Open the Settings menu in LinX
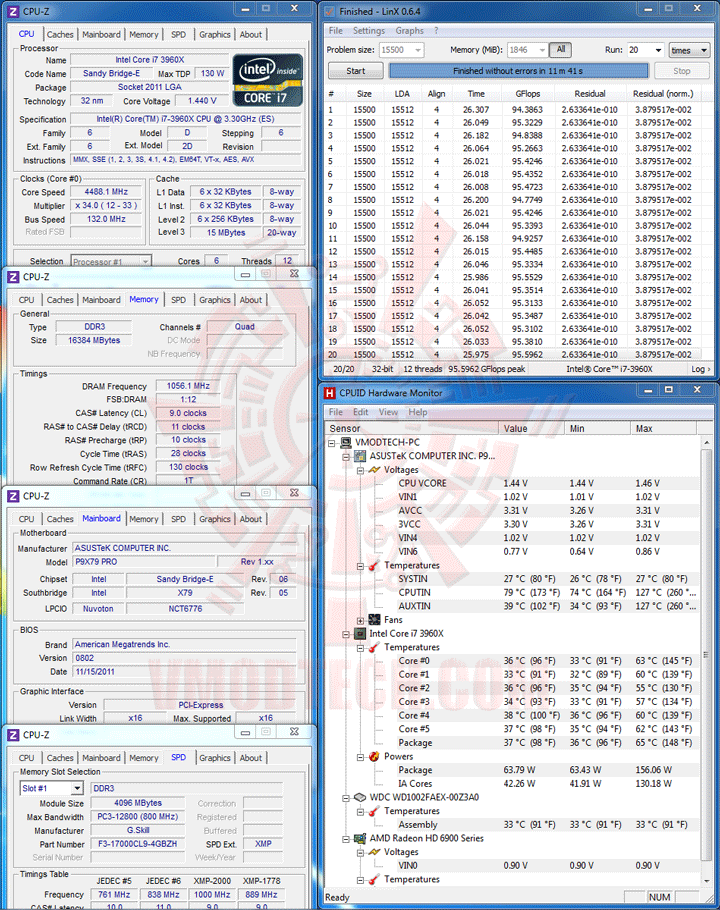 pos(369,31)
